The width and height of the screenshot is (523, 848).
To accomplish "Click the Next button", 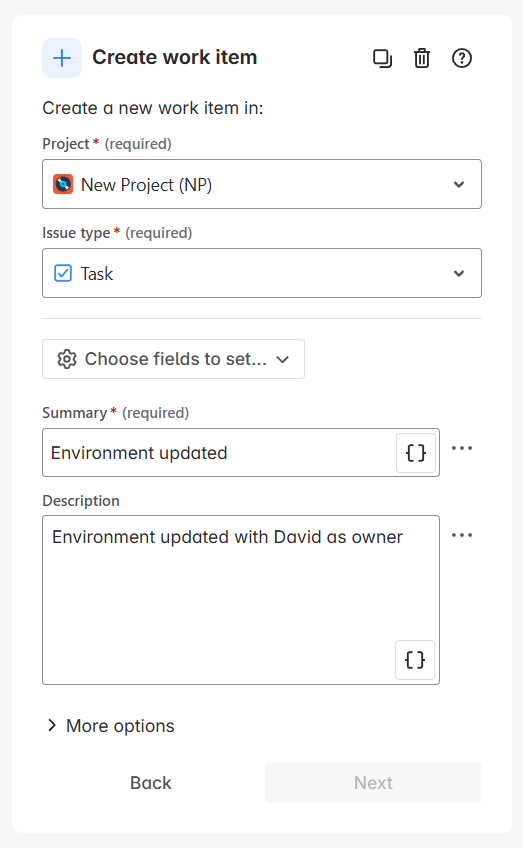I will tap(373, 783).
